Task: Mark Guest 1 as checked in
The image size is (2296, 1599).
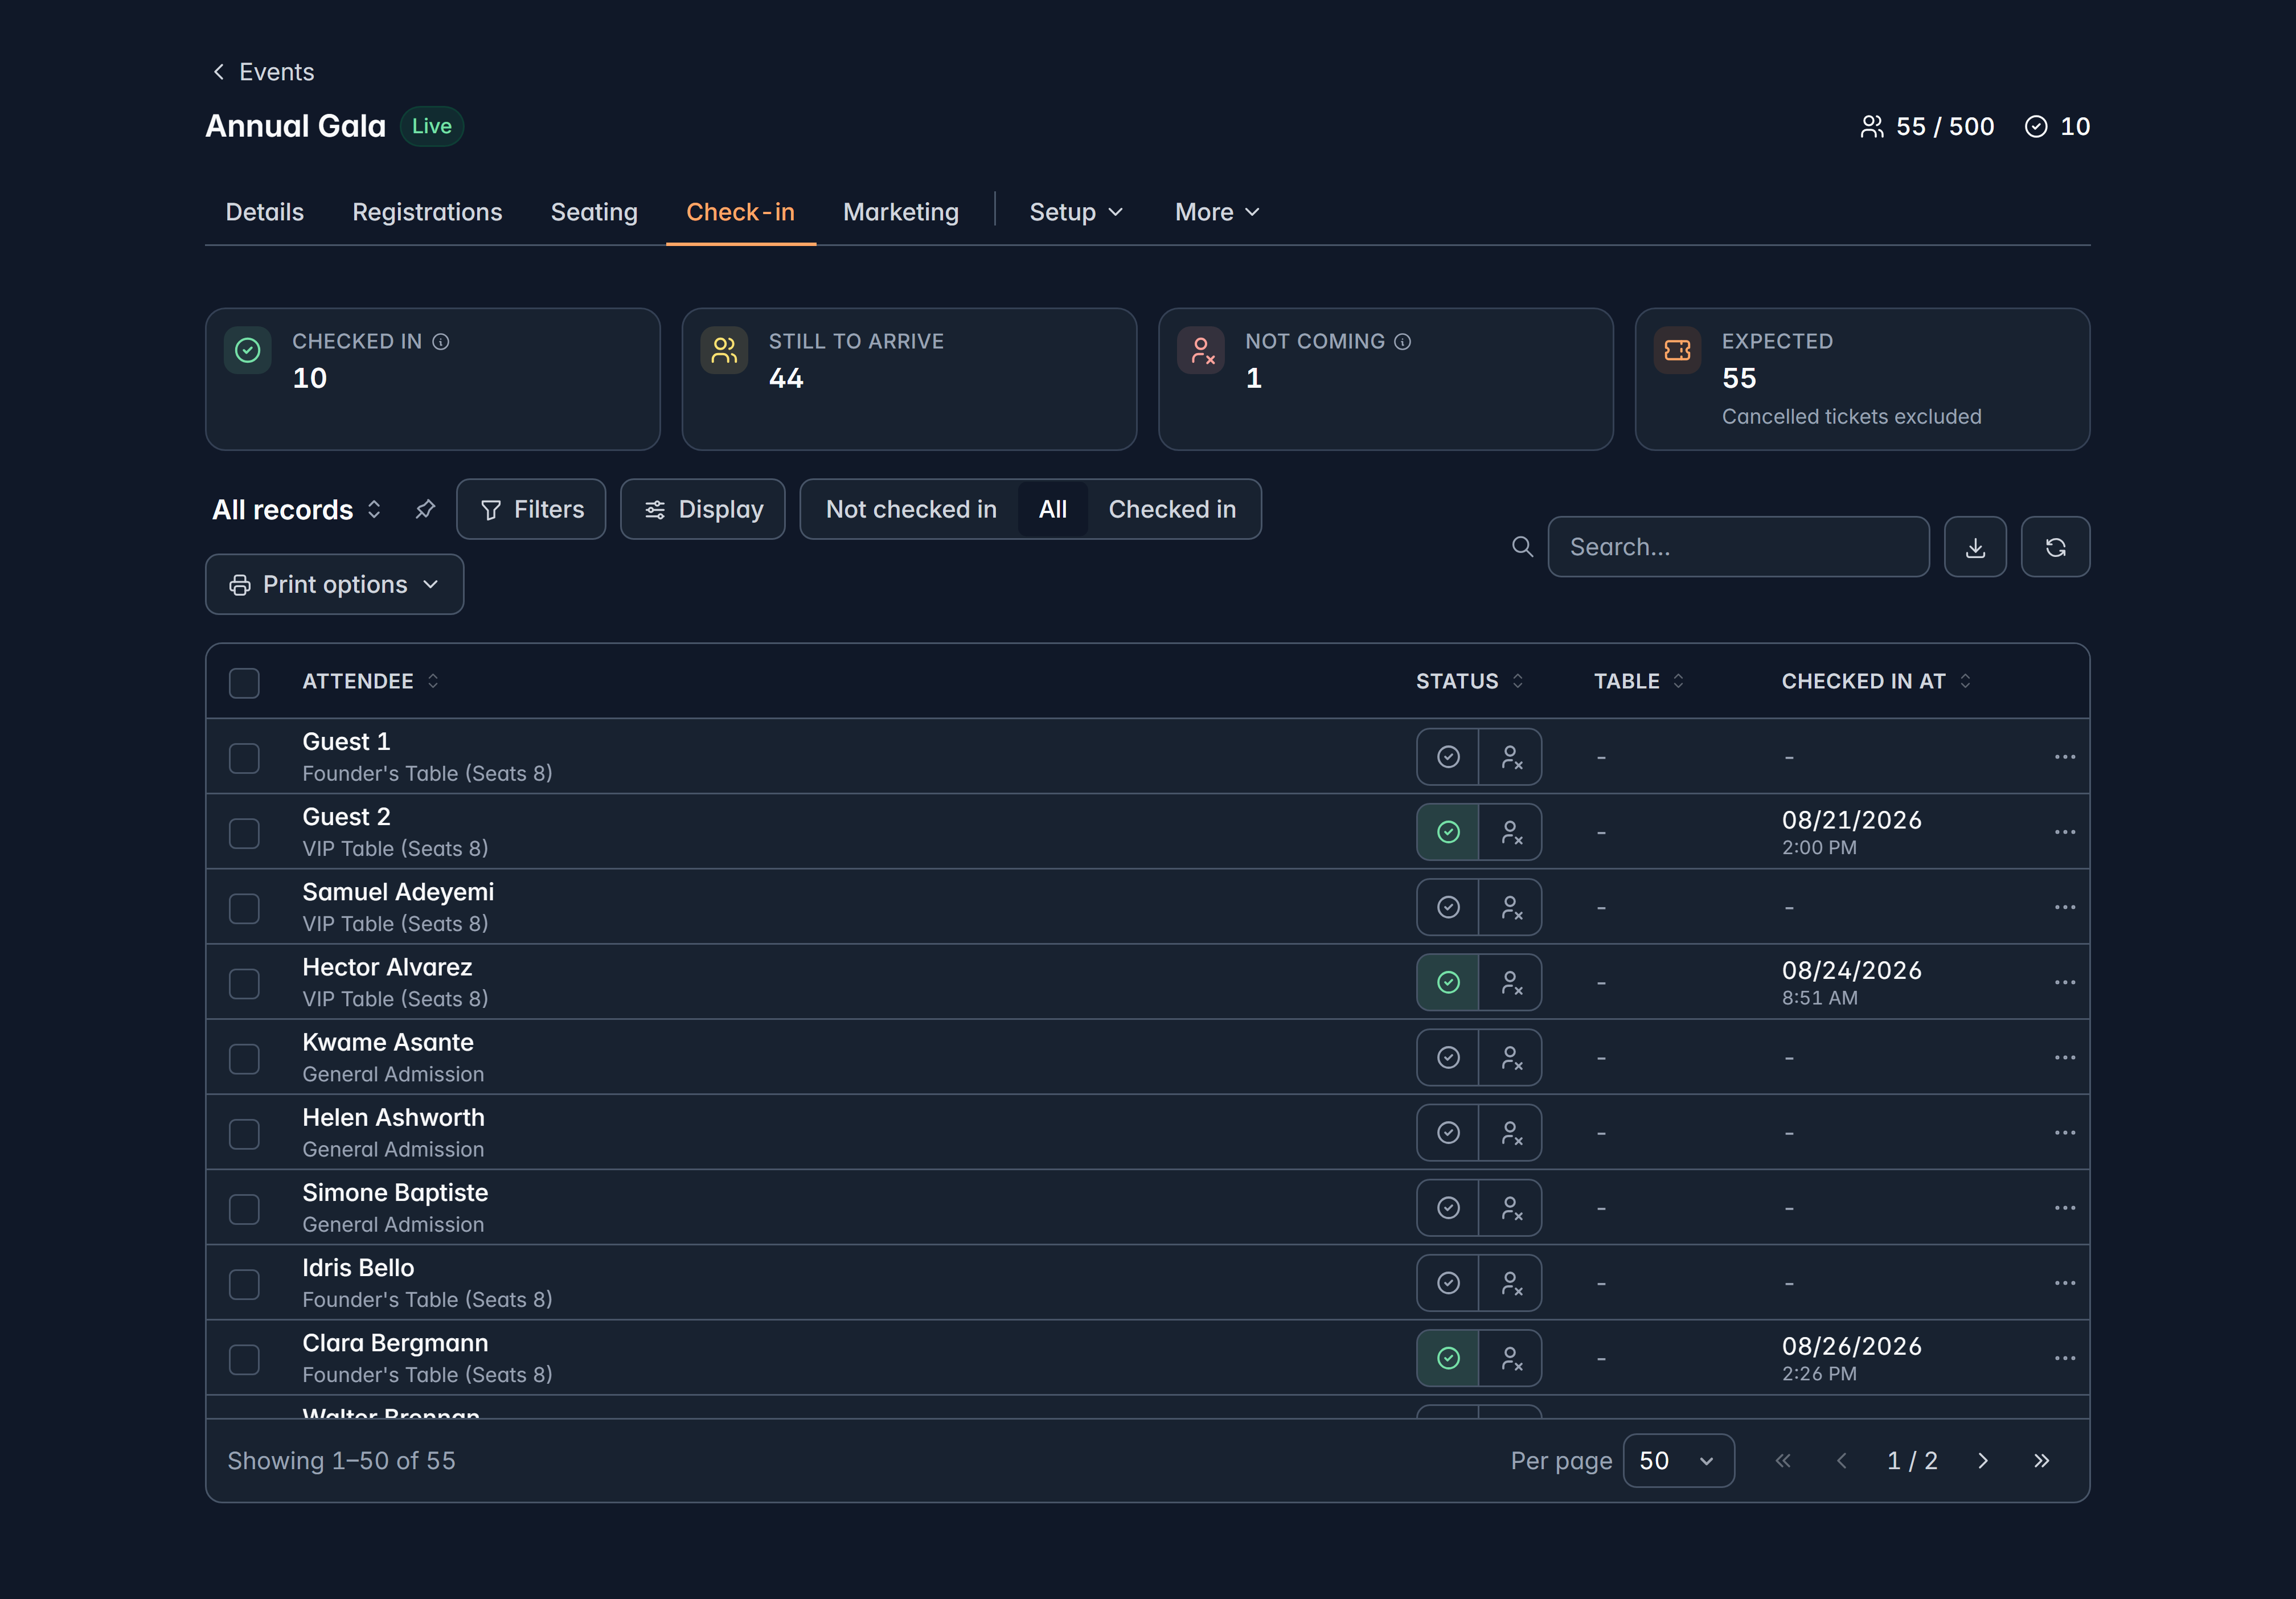Action: click(1448, 757)
